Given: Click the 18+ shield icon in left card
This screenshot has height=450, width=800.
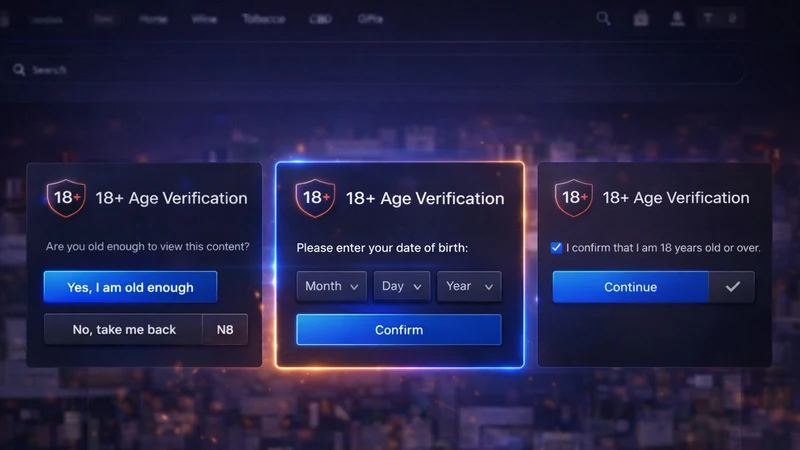Looking at the screenshot, I should 66,198.
